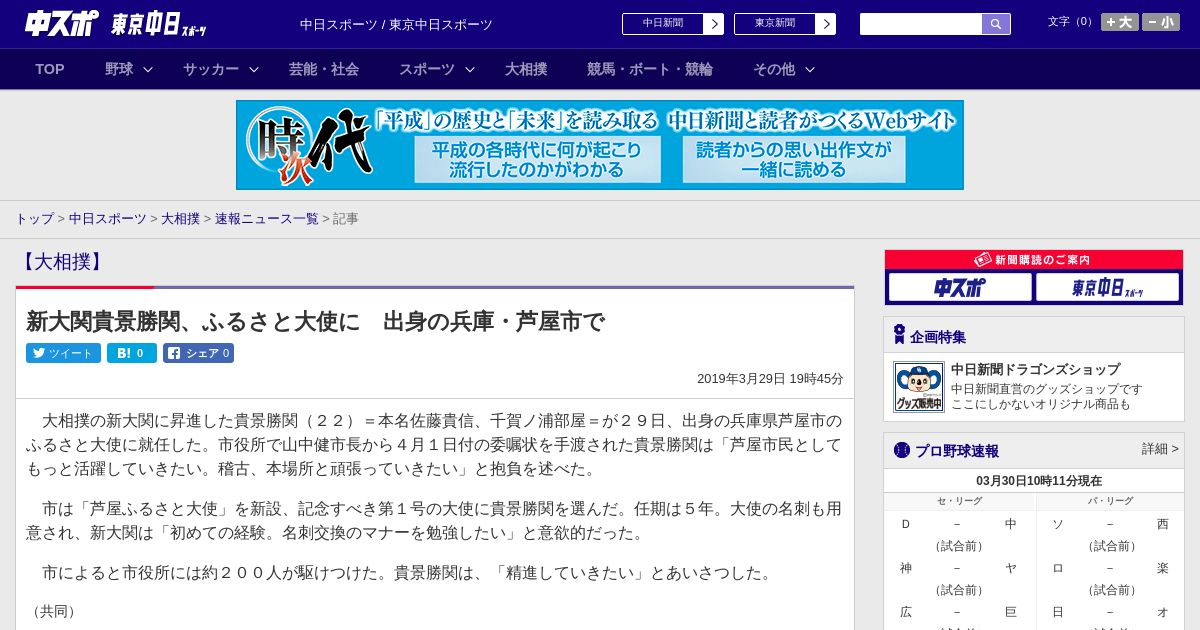Open サッカー navigation menu

211,69
